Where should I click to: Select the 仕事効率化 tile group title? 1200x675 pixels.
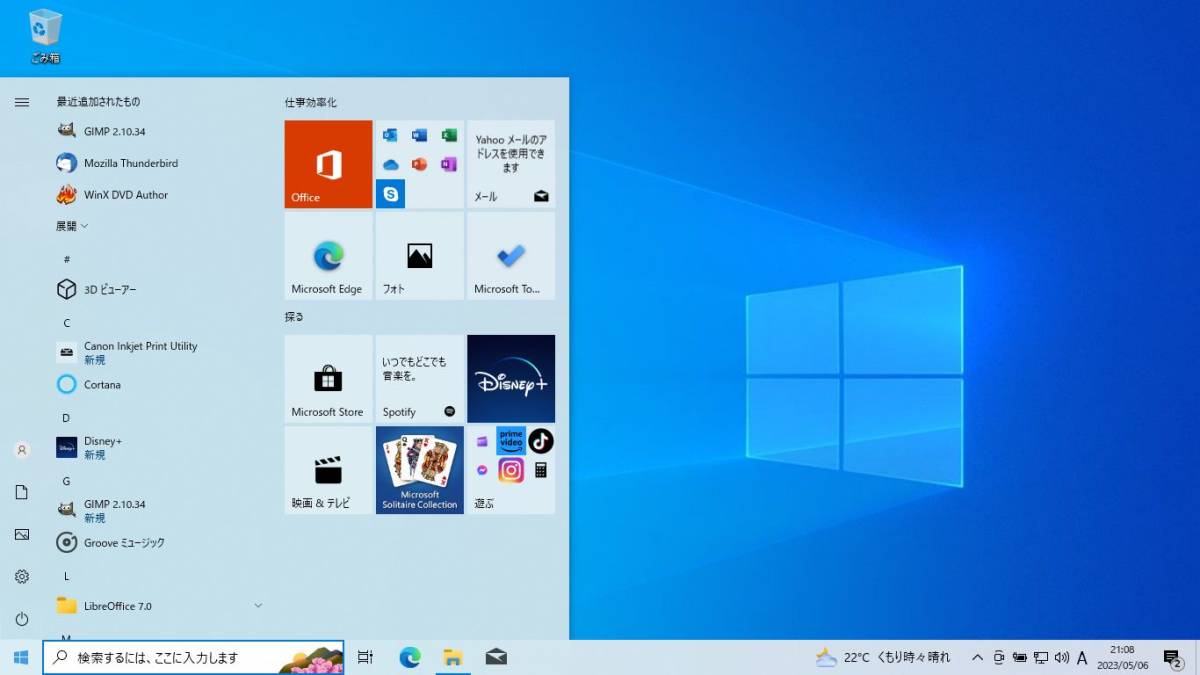point(311,102)
